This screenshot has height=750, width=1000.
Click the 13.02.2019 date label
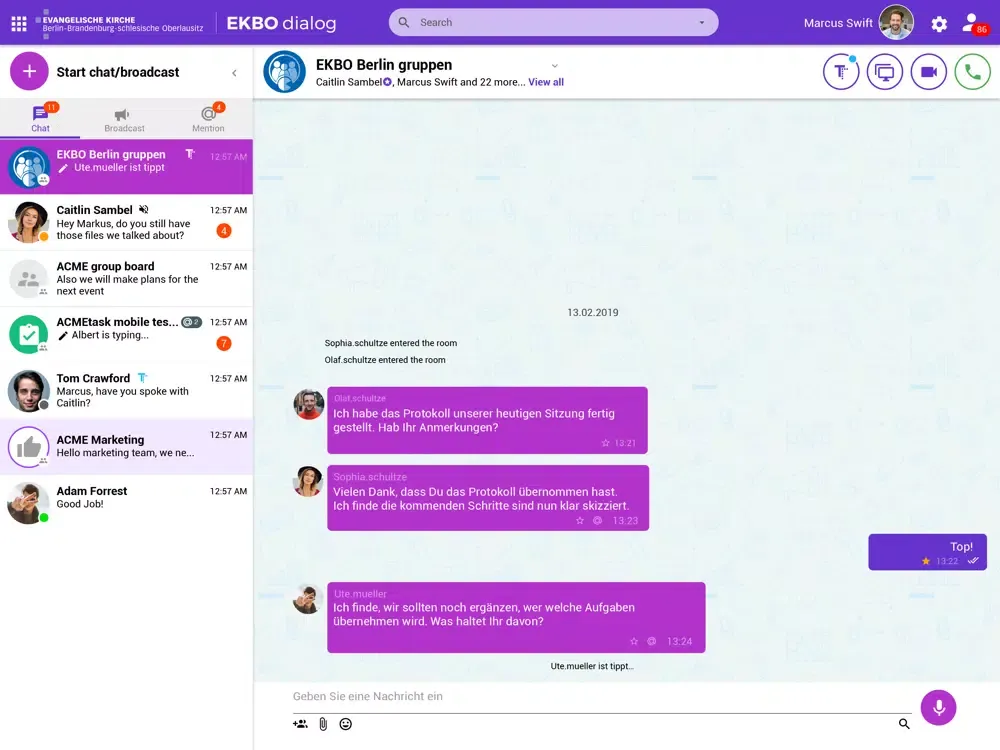(x=593, y=312)
